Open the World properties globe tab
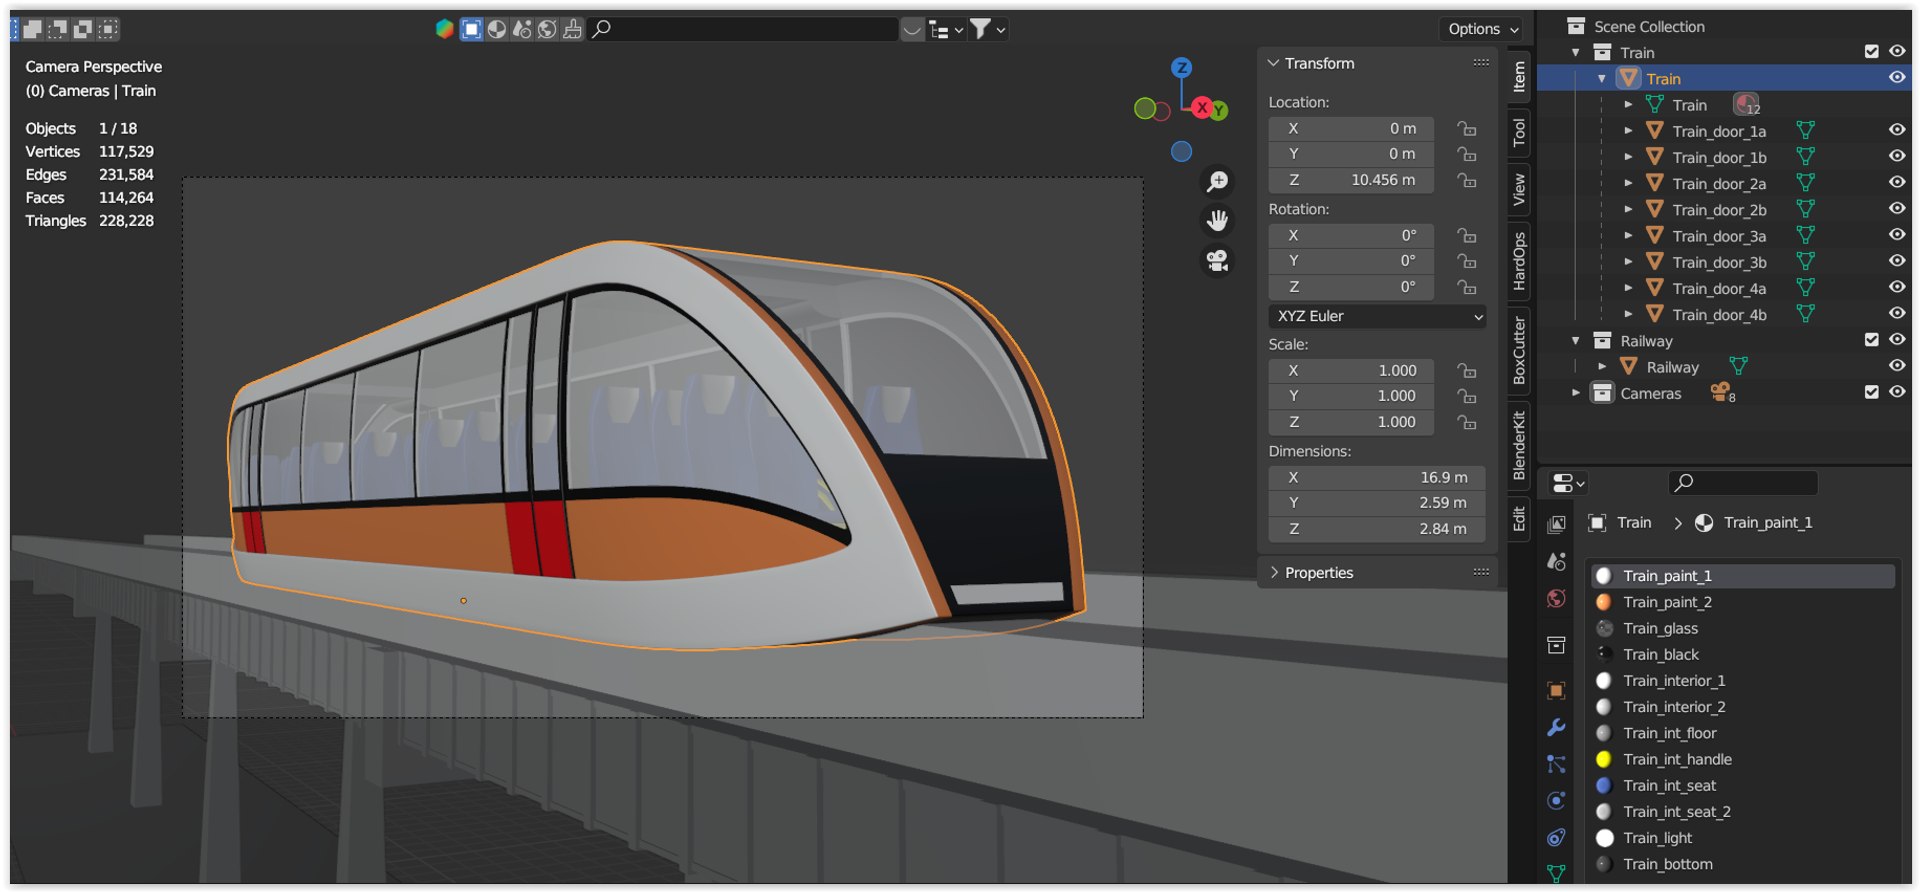 [1556, 599]
